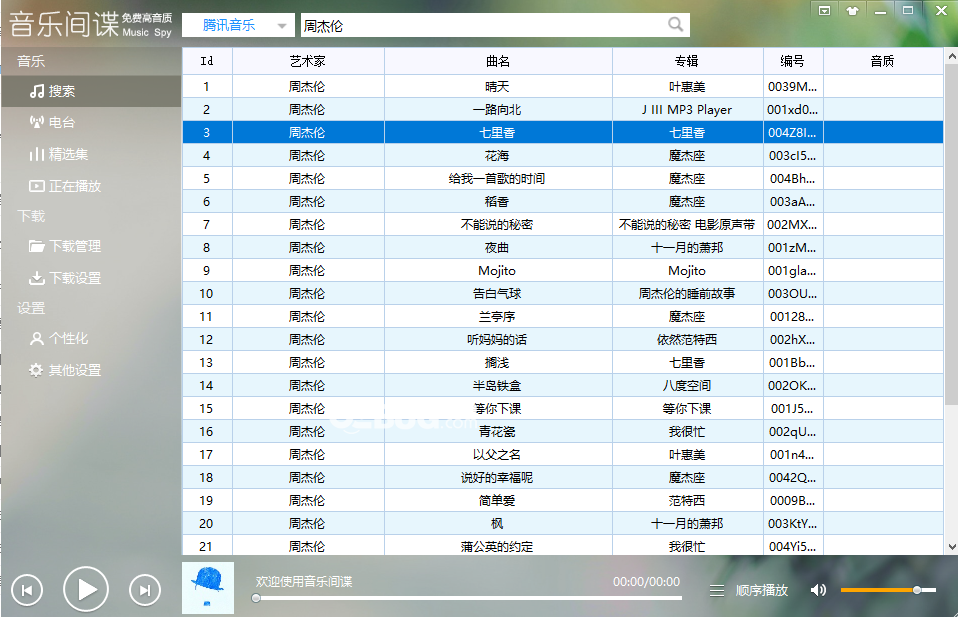Click the code 0039M... cell
This screenshot has width=958, height=617.
click(793, 87)
